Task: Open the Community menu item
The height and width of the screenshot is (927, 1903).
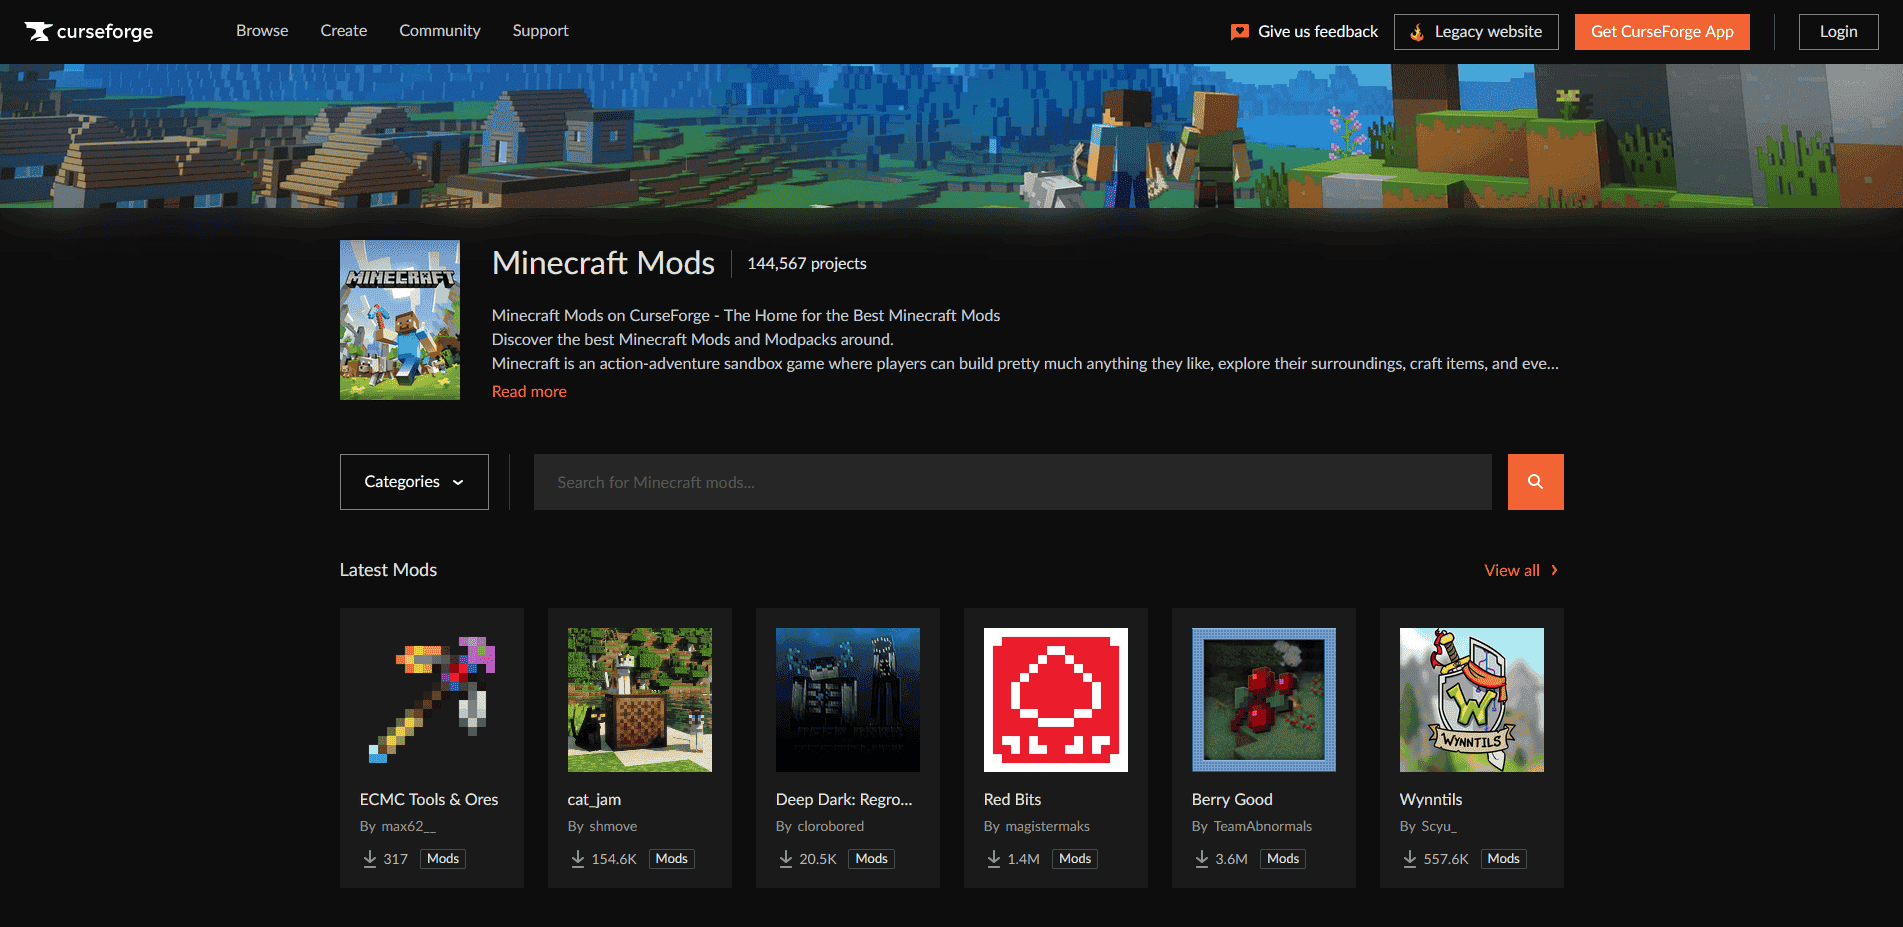Action: 440,31
